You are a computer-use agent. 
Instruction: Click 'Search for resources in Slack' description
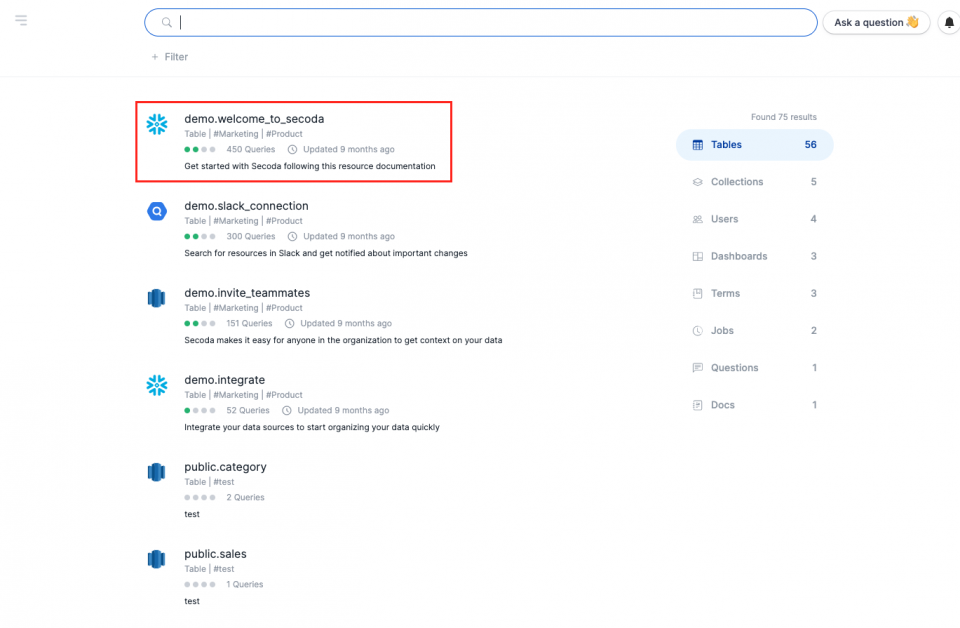[x=326, y=253]
